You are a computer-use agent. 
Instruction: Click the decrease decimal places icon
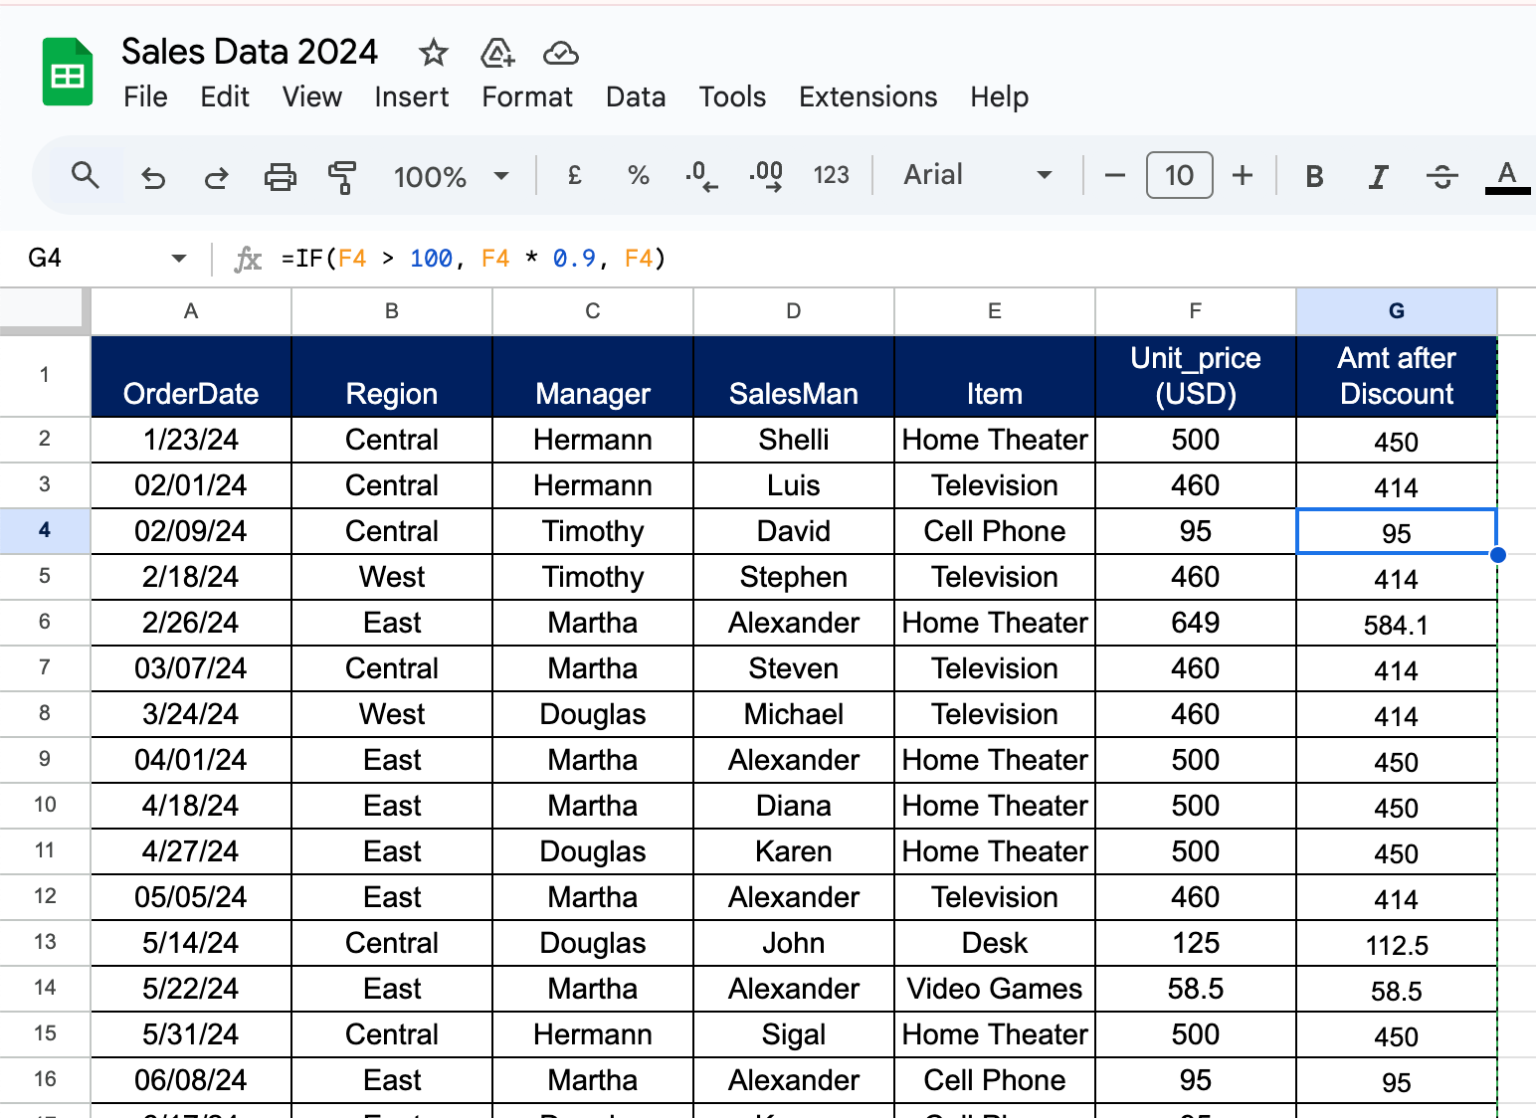(x=702, y=176)
